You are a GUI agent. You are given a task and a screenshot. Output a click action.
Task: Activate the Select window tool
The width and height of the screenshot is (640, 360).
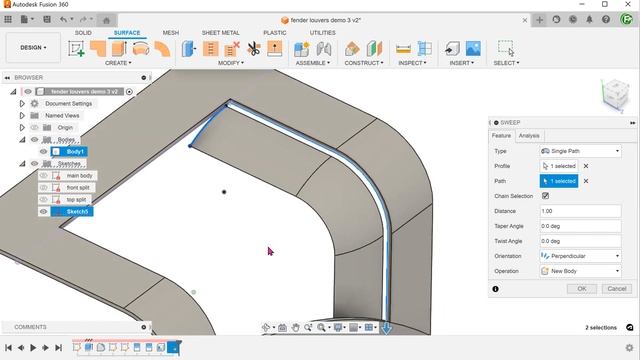[x=506, y=49]
